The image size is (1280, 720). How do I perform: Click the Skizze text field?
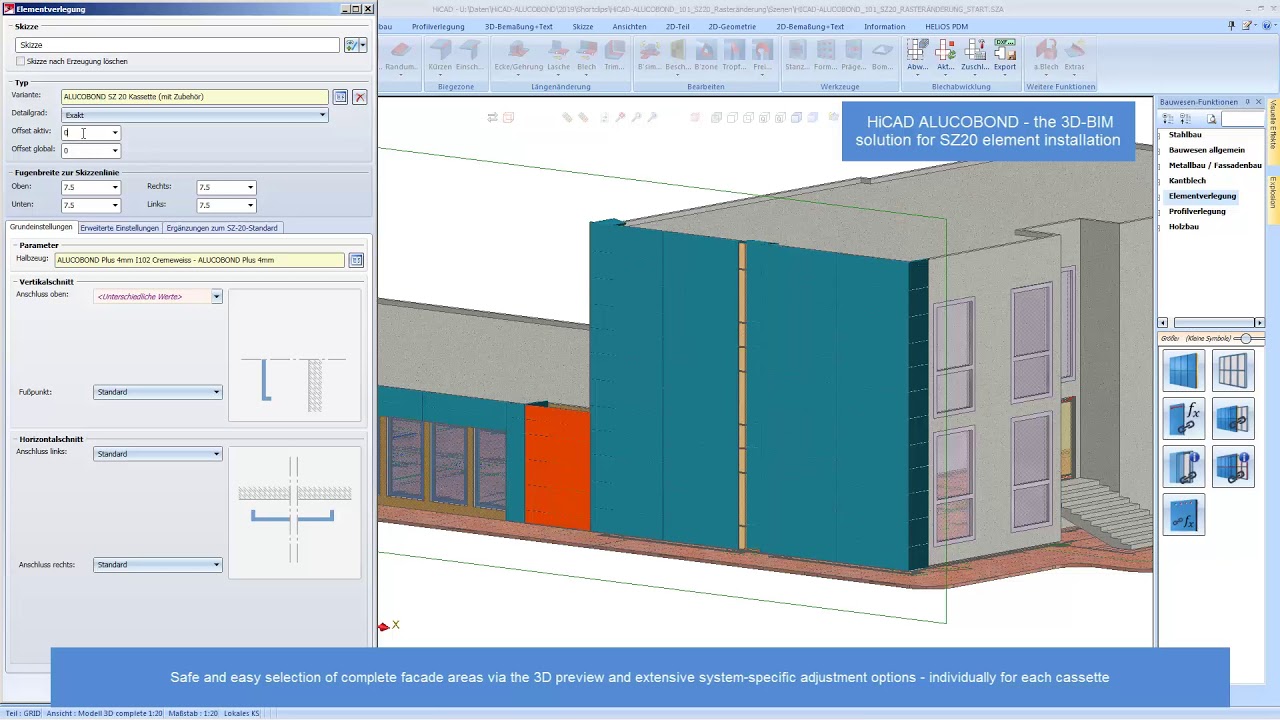click(x=178, y=45)
